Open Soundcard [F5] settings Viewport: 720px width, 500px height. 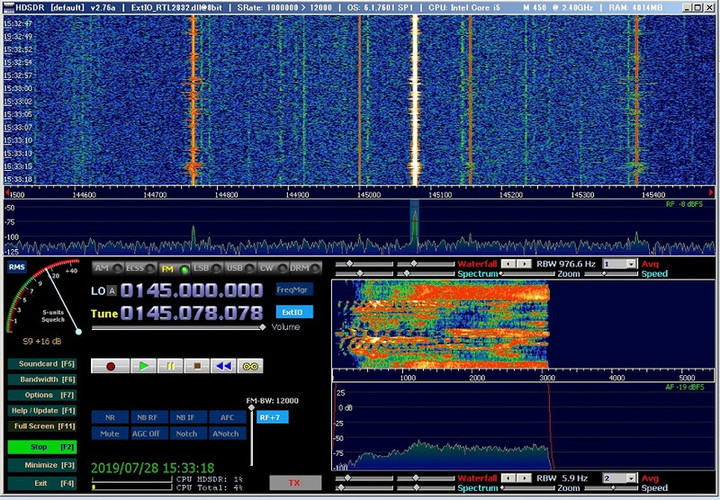pyautogui.click(x=42, y=364)
